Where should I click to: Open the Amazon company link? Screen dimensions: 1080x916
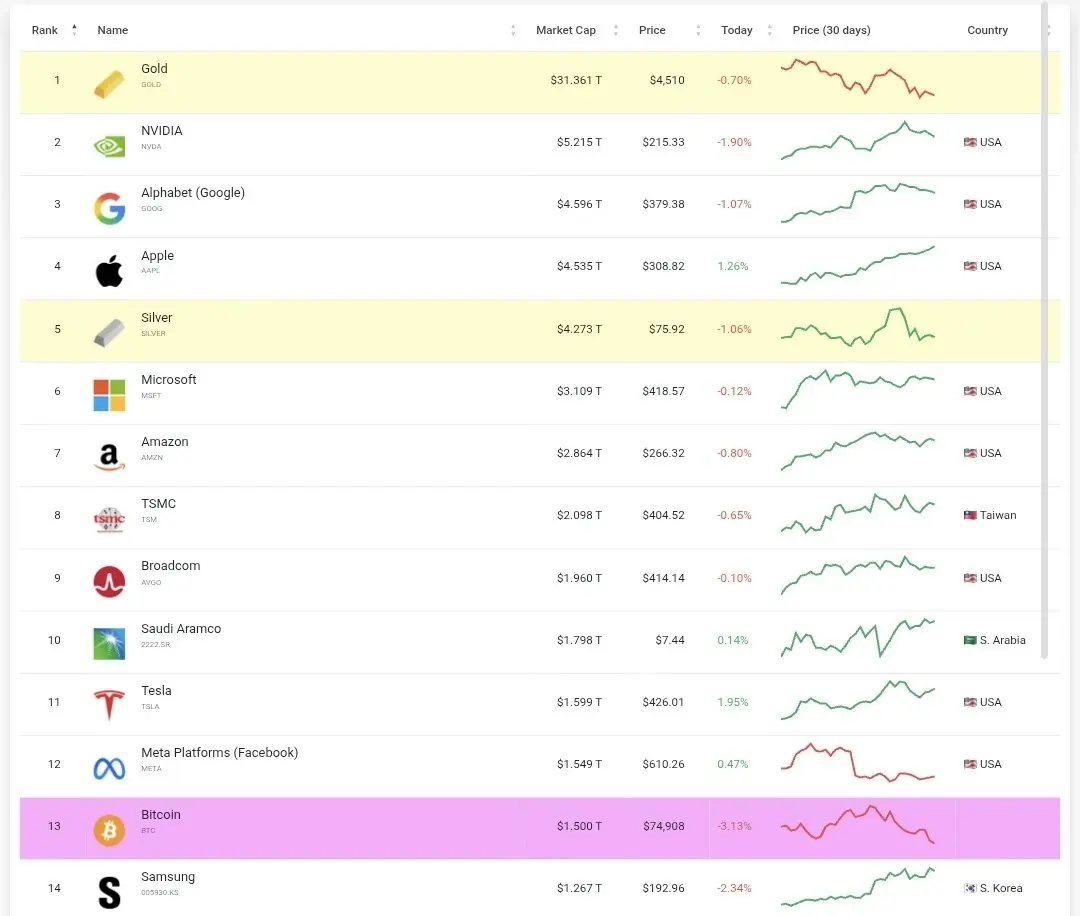pyautogui.click(x=165, y=441)
